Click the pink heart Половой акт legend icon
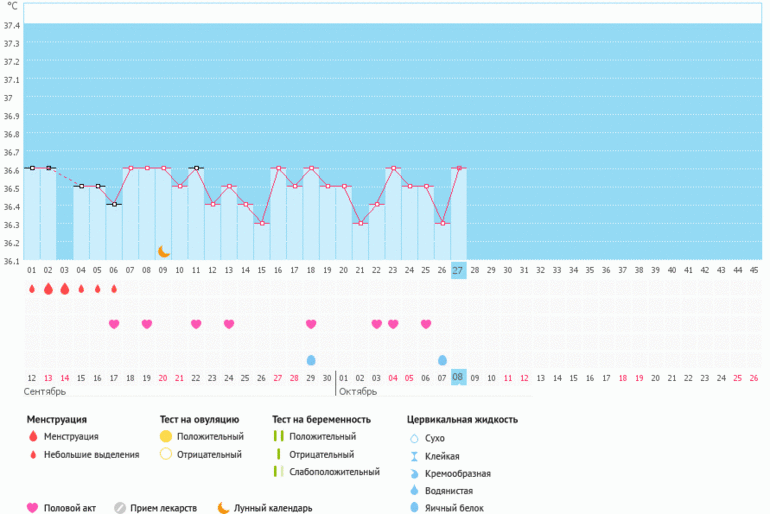This screenshot has height=514, width=770. (32, 507)
